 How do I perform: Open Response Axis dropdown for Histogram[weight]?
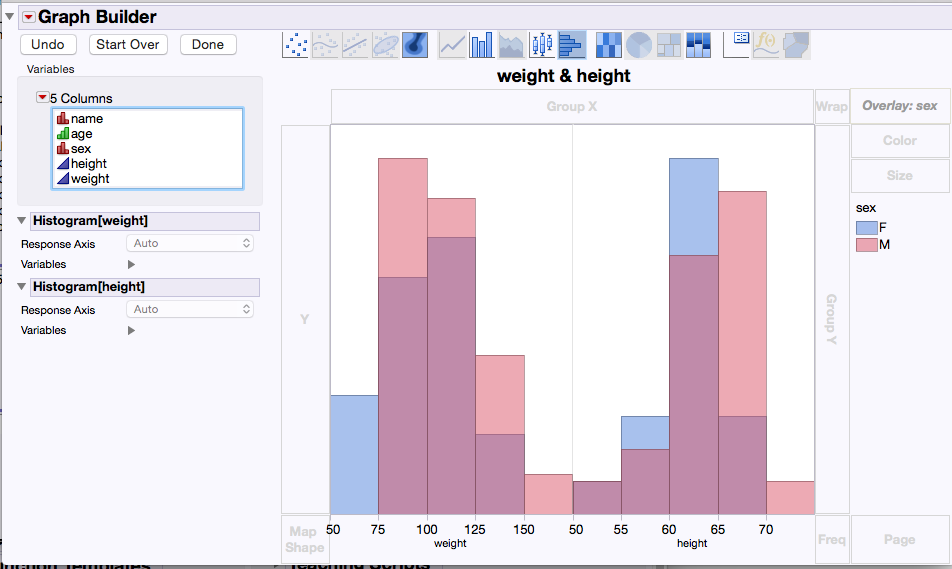point(190,244)
